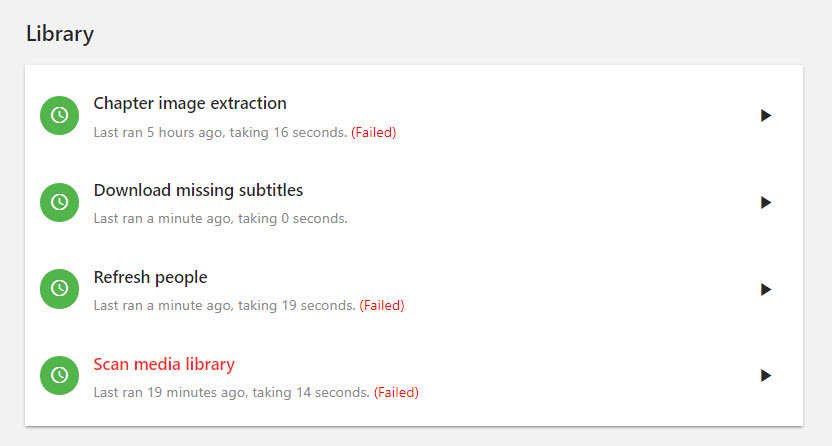
Task: Start the Download missing subtitles task
Action: (765, 202)
